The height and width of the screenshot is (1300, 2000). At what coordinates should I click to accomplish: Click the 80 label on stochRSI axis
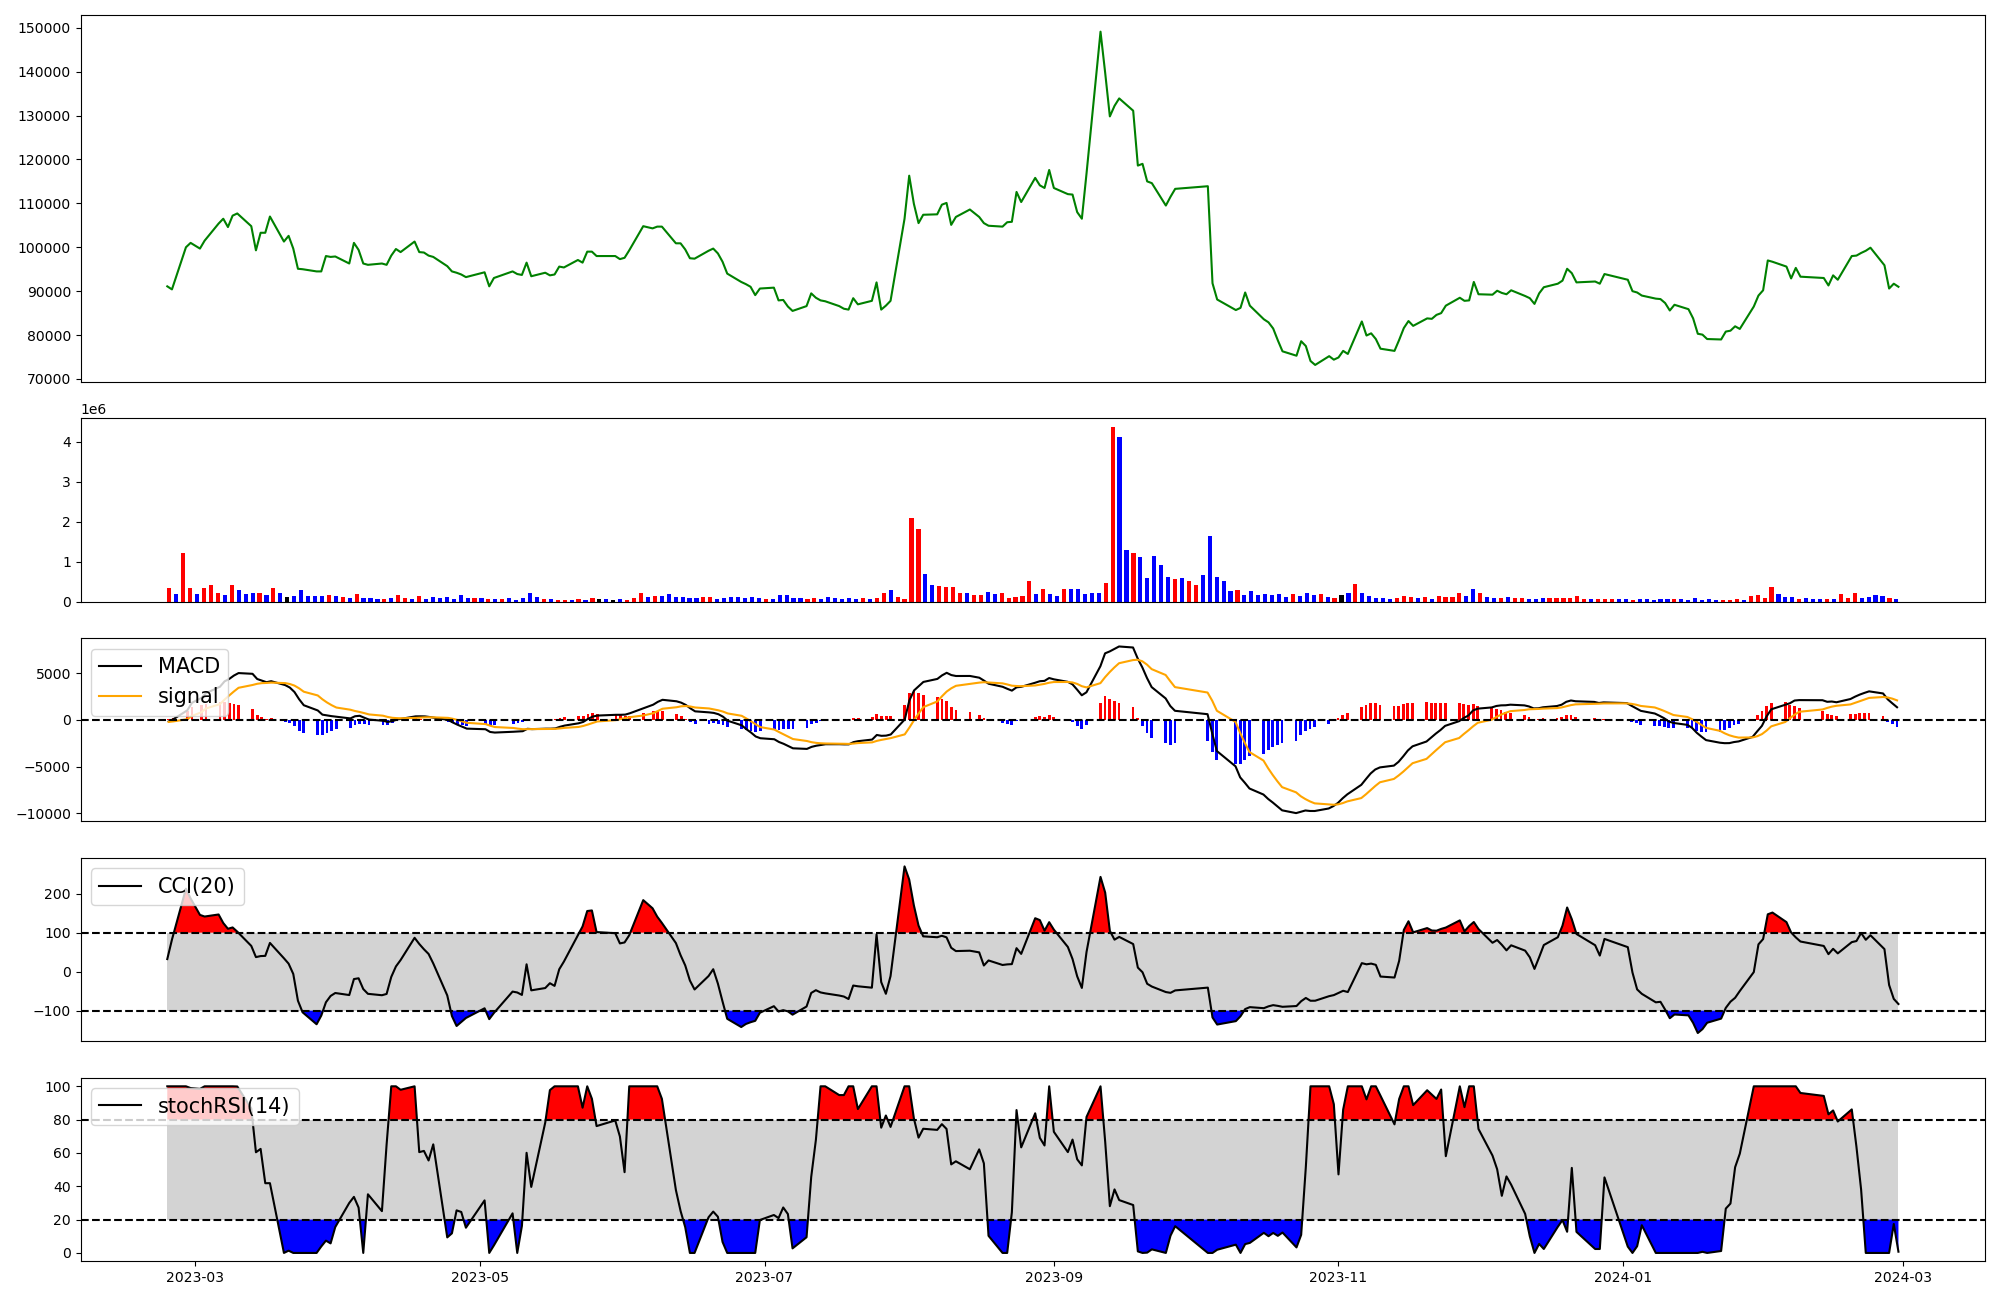click(62, 1120)
